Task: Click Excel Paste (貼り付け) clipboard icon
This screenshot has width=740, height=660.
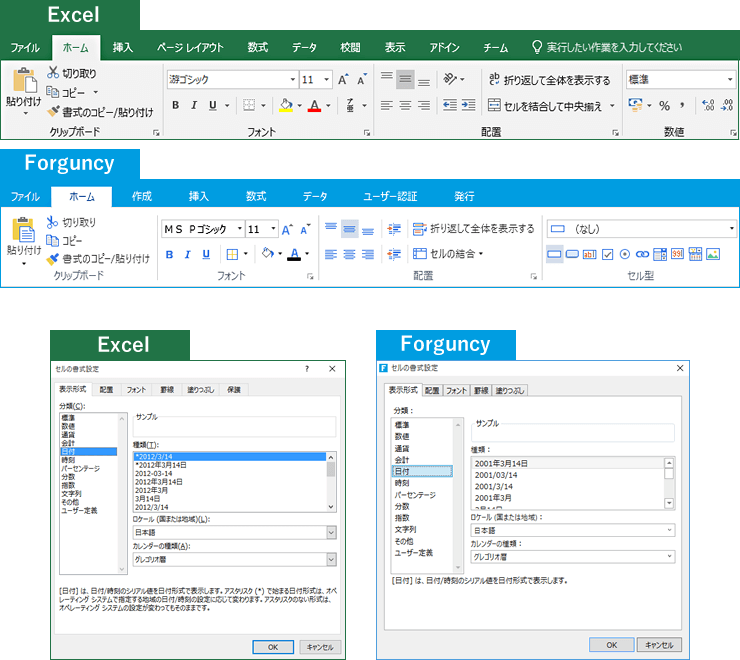Action: pos(25,80)
